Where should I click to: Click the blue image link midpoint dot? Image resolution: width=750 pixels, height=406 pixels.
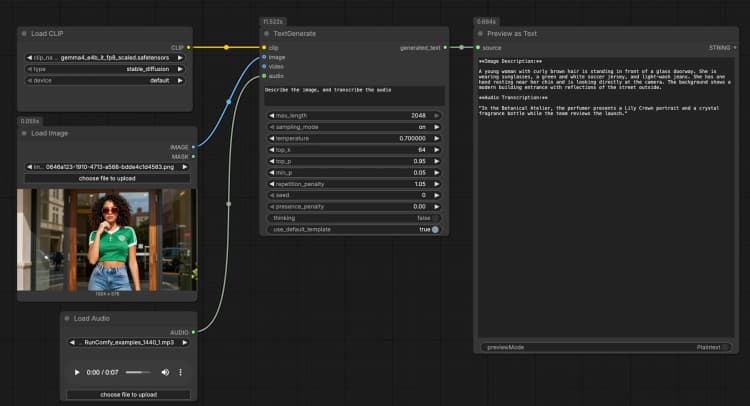pos(229,102)
